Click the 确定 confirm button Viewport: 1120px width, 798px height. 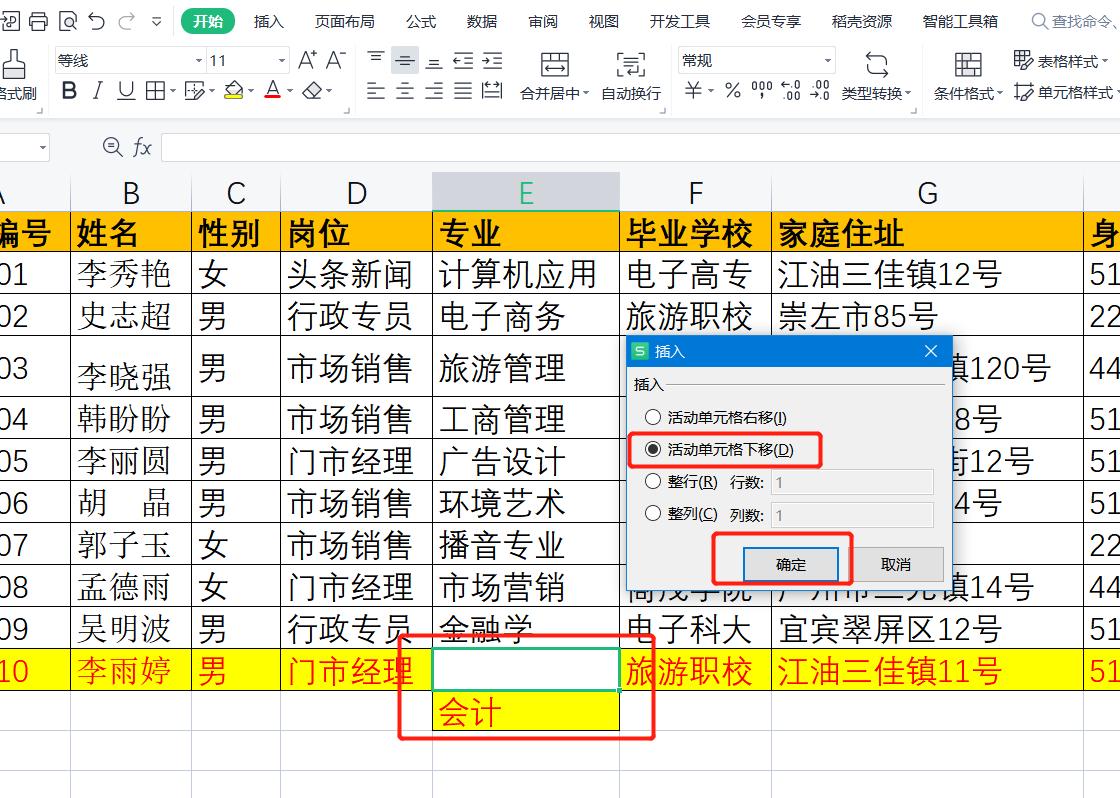coord(790,563)
